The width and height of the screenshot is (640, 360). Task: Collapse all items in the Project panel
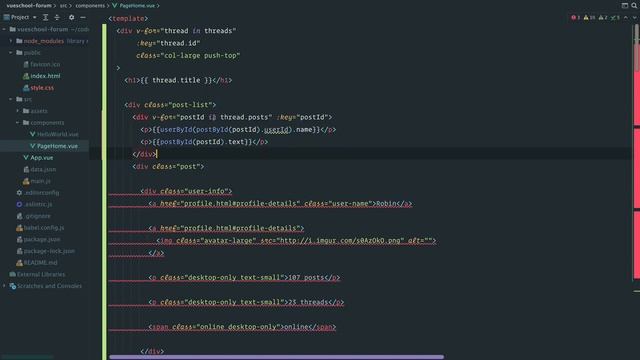point(57,18)
